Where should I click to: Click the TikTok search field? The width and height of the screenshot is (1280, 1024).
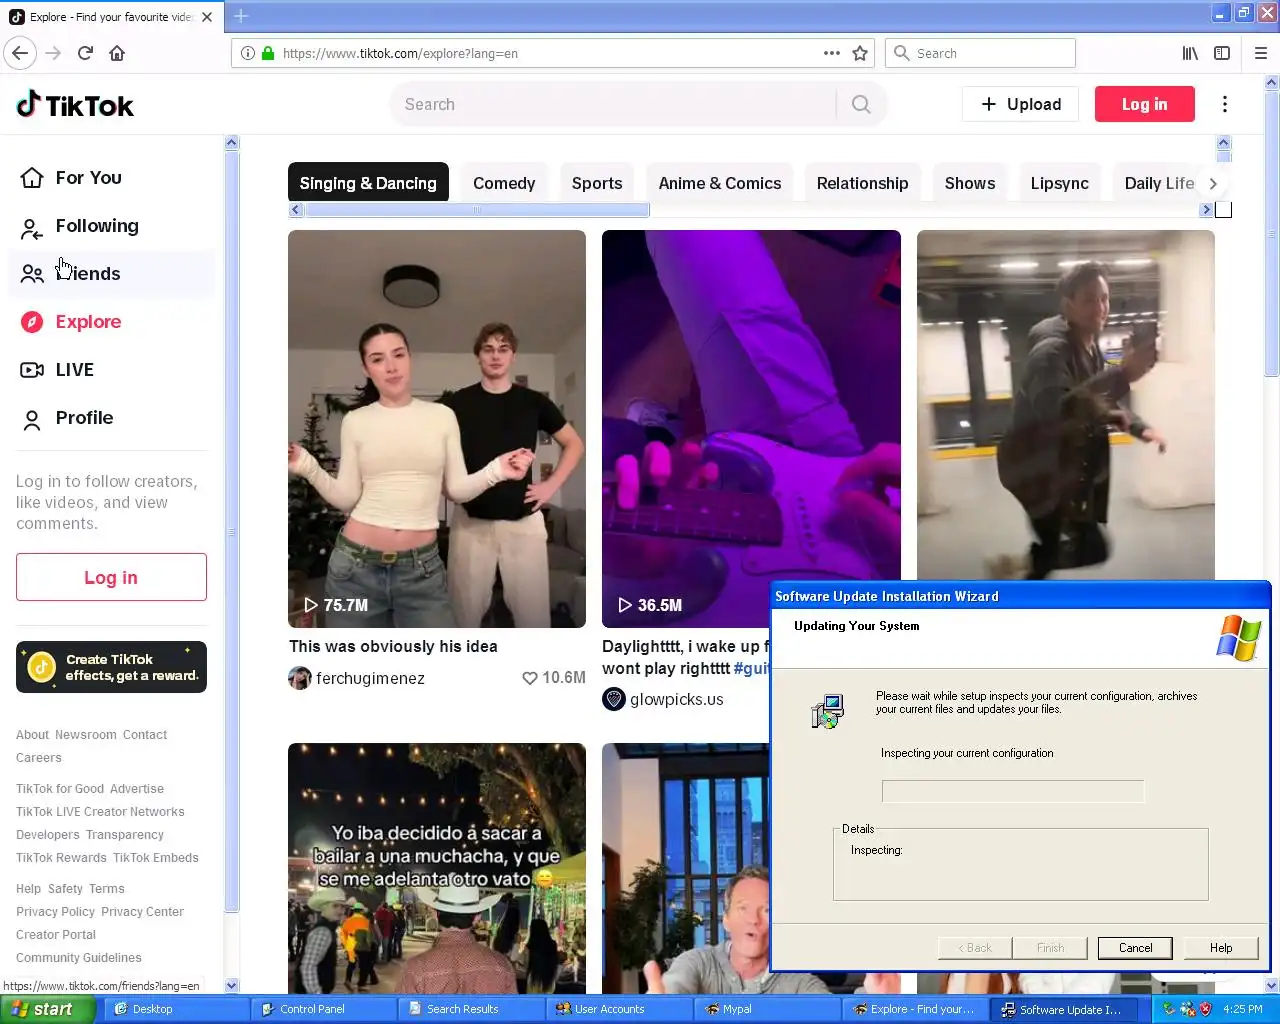pos(612,104)
